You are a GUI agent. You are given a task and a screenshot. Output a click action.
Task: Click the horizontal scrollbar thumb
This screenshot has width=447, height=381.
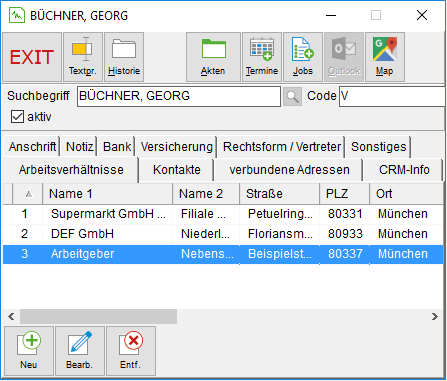(x=98, y=316)
